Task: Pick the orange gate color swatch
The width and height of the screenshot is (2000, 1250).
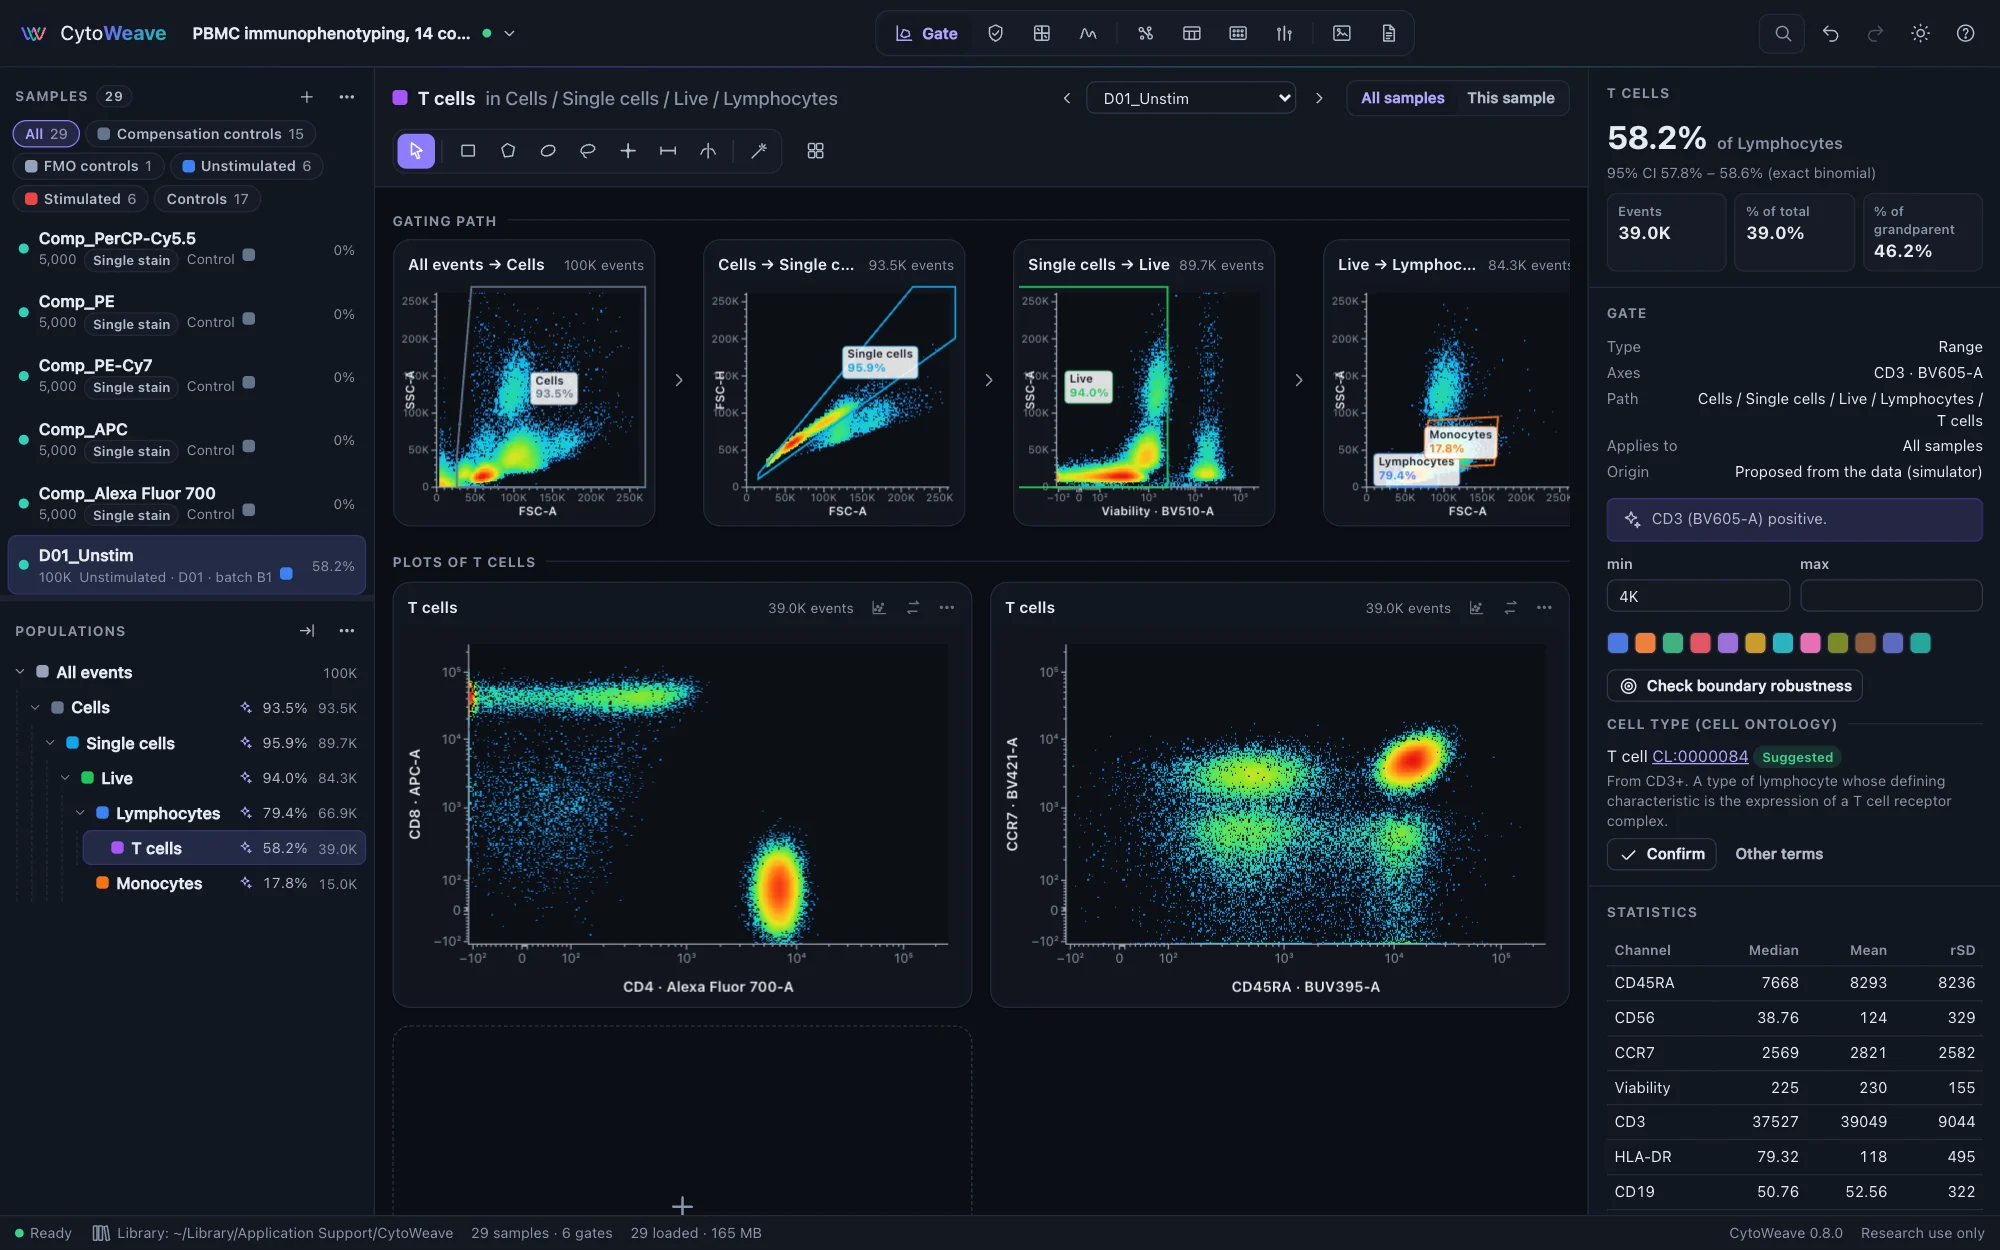Action: point(1645,643)
